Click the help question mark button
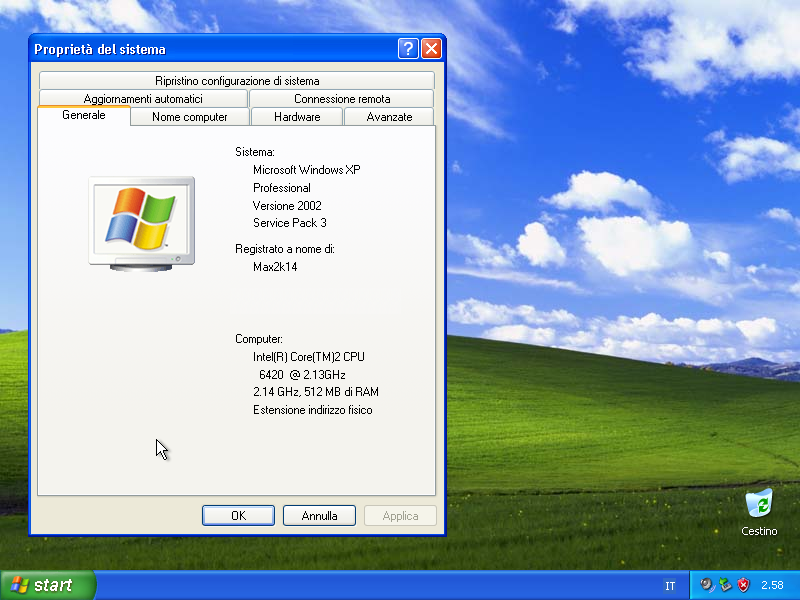 pos(408,49)
